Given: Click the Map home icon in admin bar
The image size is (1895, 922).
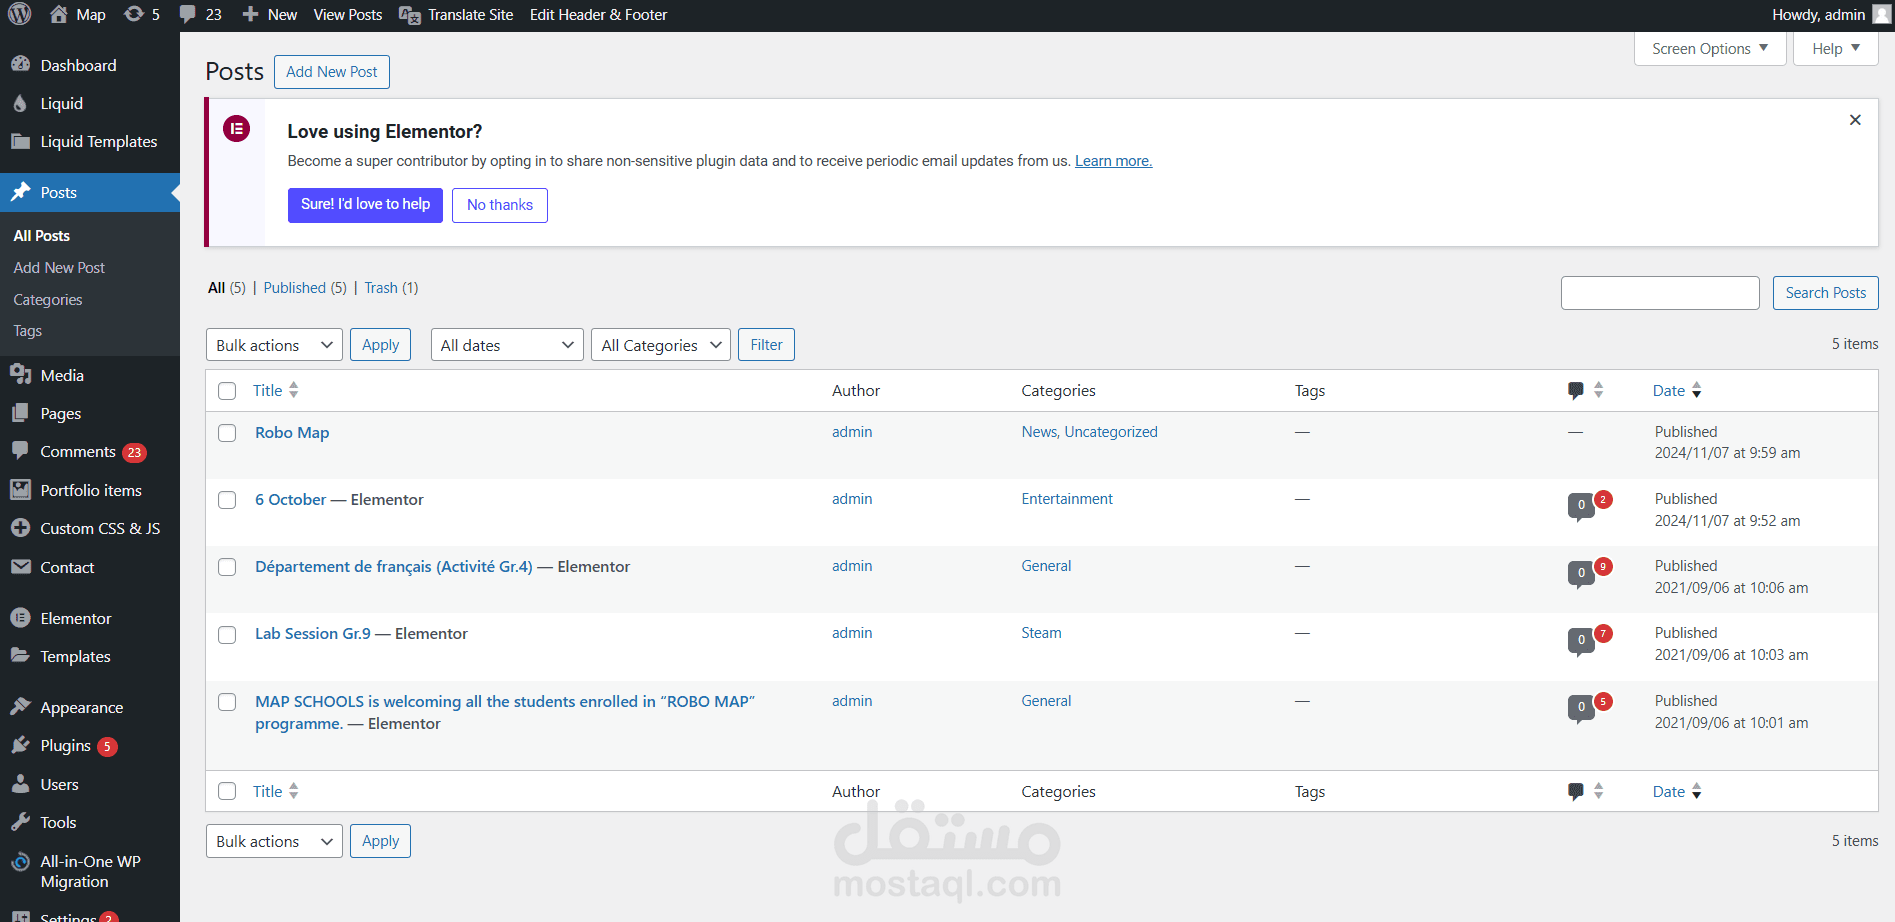Looking at the screenshot, I should pyautogui.click(x=59, y=14).
